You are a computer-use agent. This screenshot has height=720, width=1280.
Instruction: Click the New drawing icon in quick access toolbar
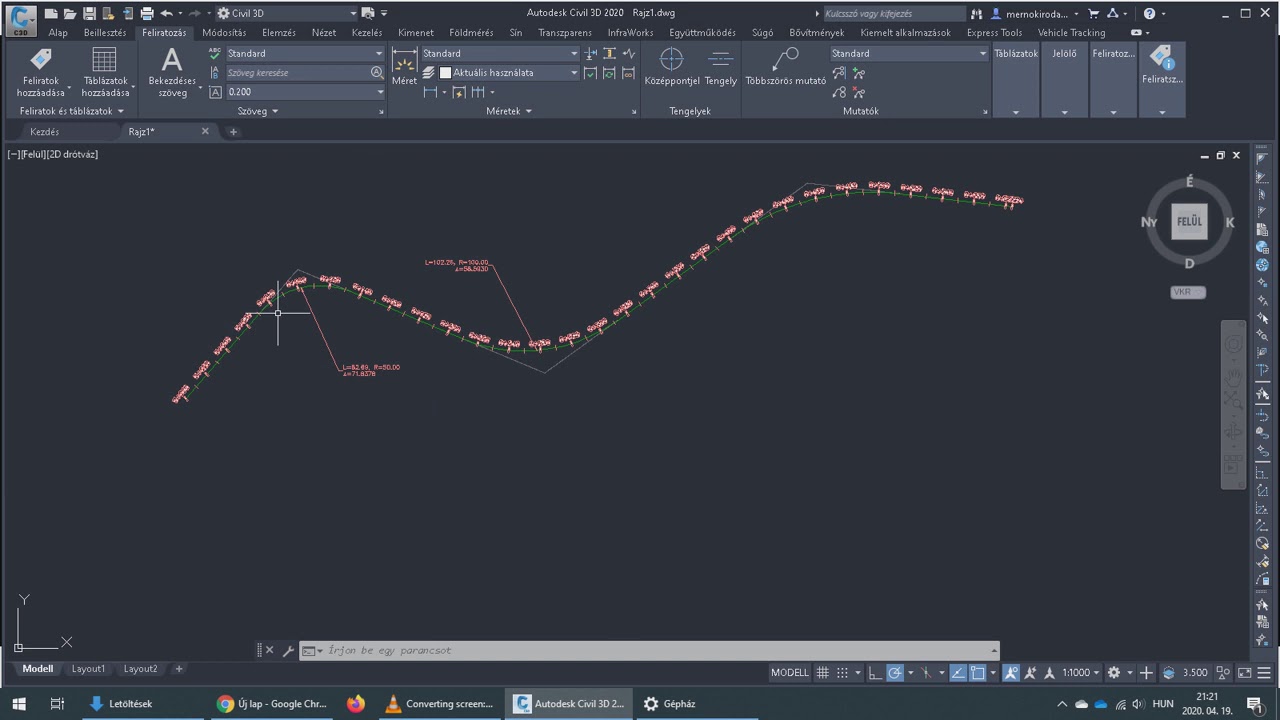coord(50,14)
